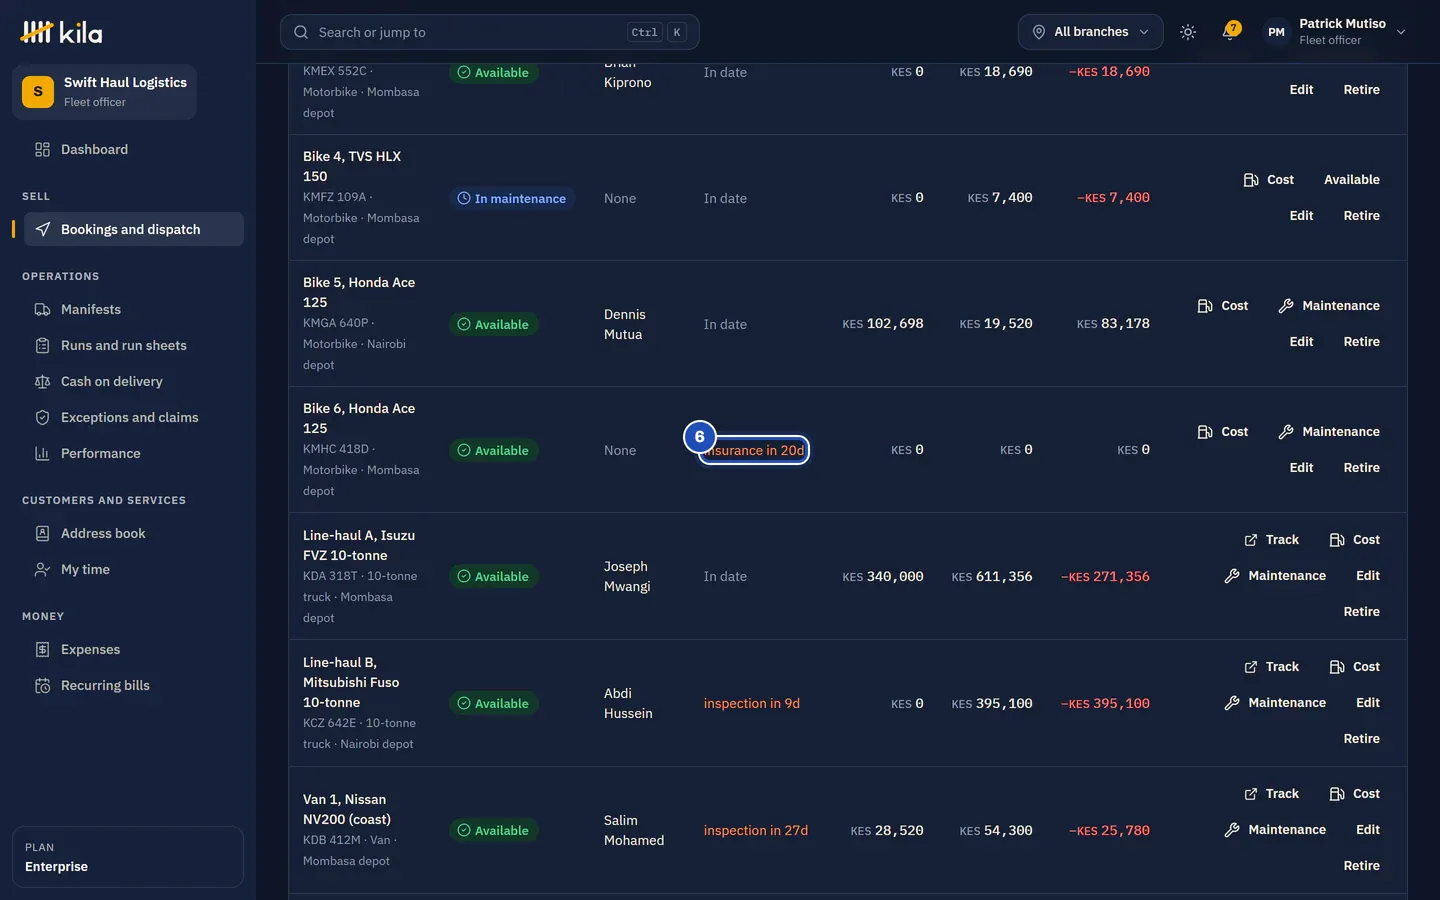Click KES 340,000 amount for Line-haul A
The width and height of the screenshot is (1440, 900).
click(883, 577)
